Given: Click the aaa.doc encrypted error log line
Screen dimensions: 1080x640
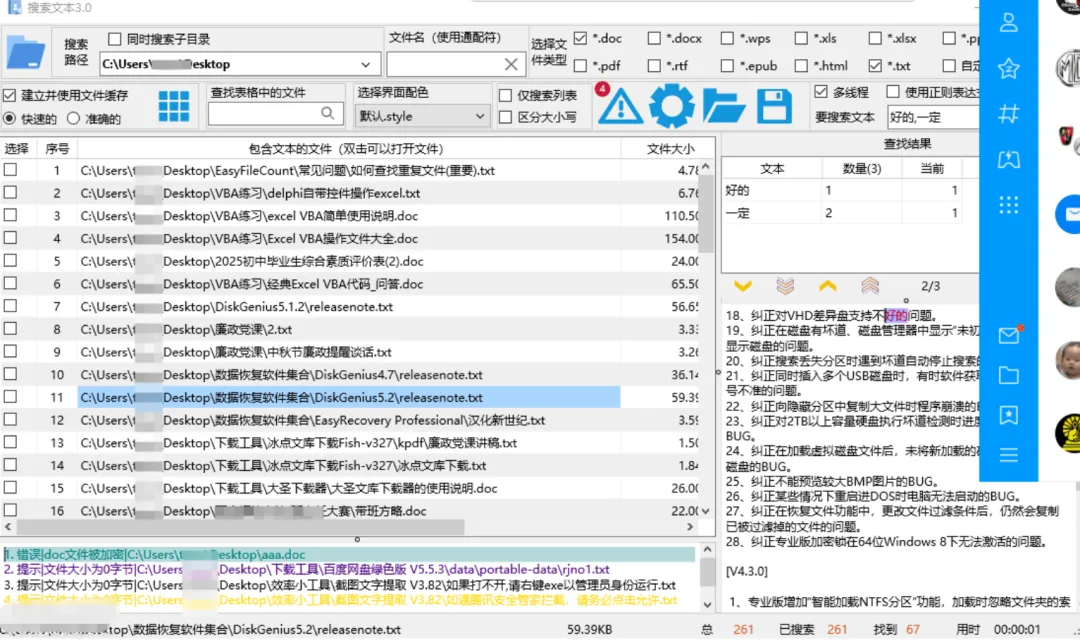Looking at the screenshot, I should tap(349, 555).
